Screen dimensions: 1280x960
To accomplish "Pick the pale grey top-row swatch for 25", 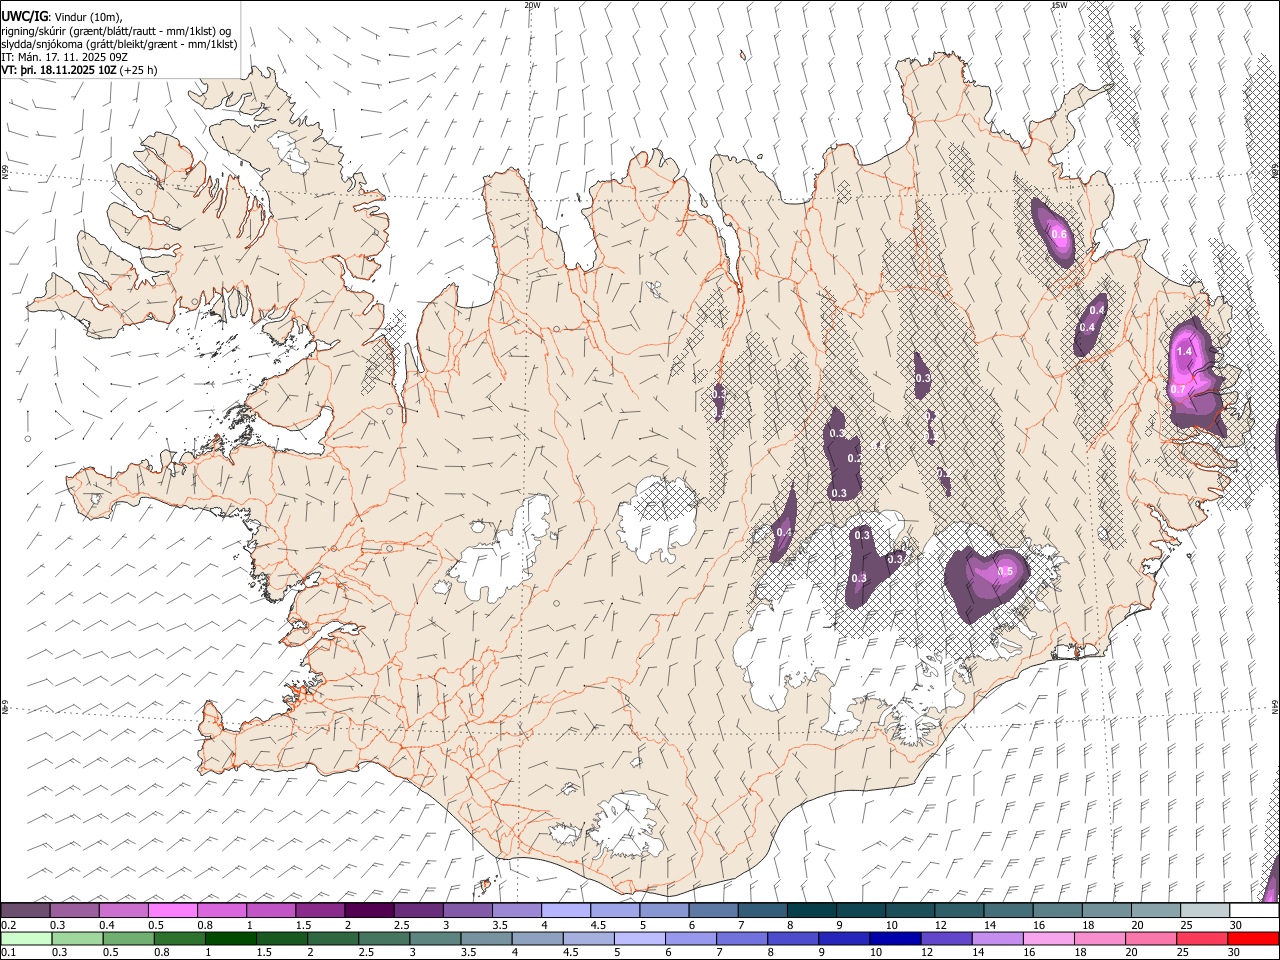I will tap(1204, 911).
